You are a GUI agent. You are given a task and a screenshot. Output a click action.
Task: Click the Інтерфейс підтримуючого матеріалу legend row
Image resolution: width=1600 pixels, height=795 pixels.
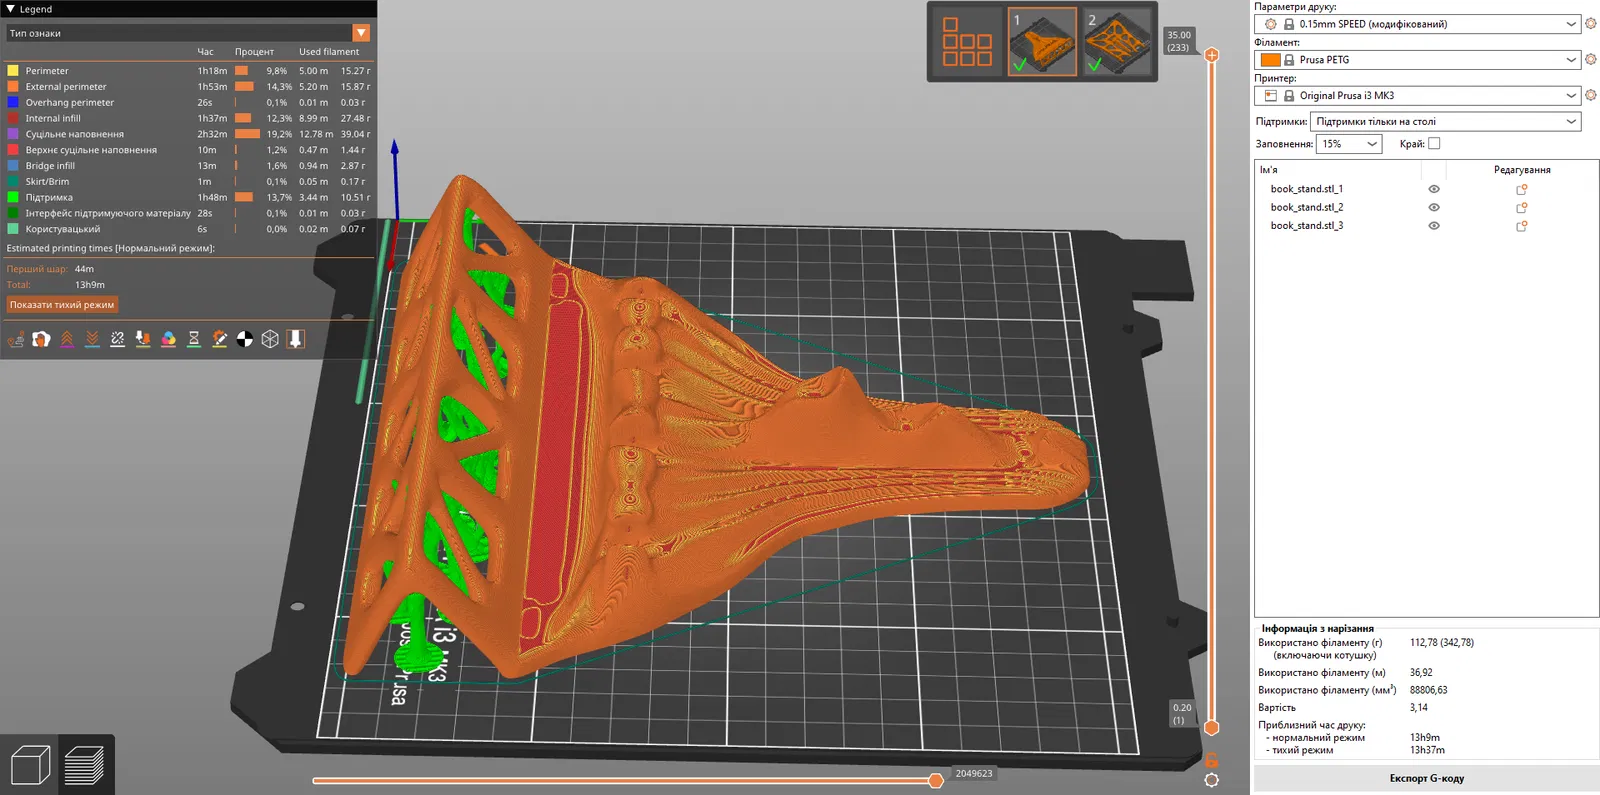click(188, 213)
